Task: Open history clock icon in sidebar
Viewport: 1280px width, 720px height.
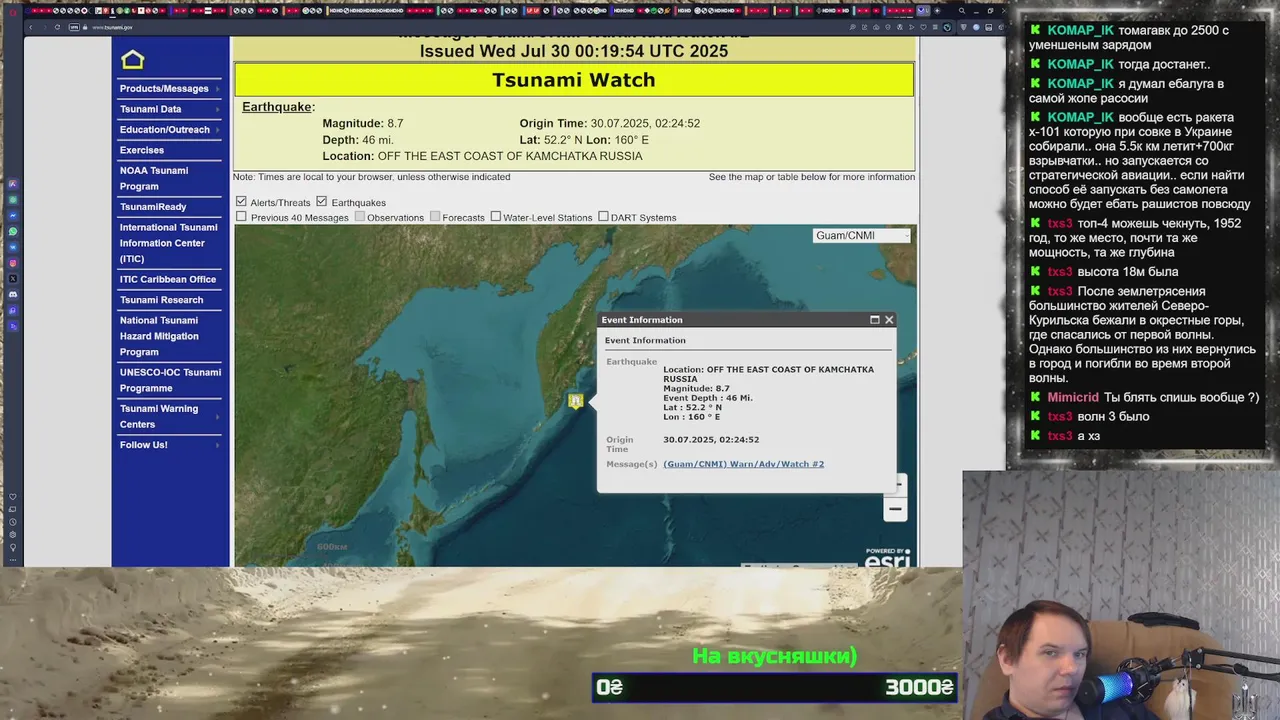Action: coord(13,522)
